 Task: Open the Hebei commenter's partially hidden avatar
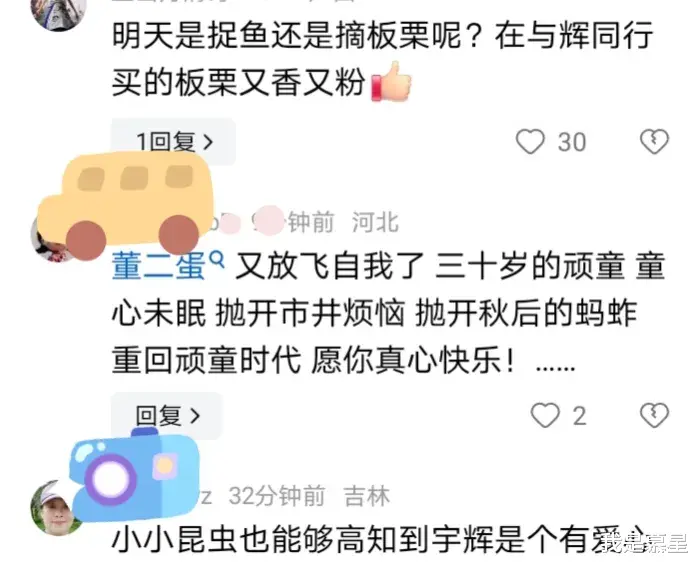click(49, 239)
